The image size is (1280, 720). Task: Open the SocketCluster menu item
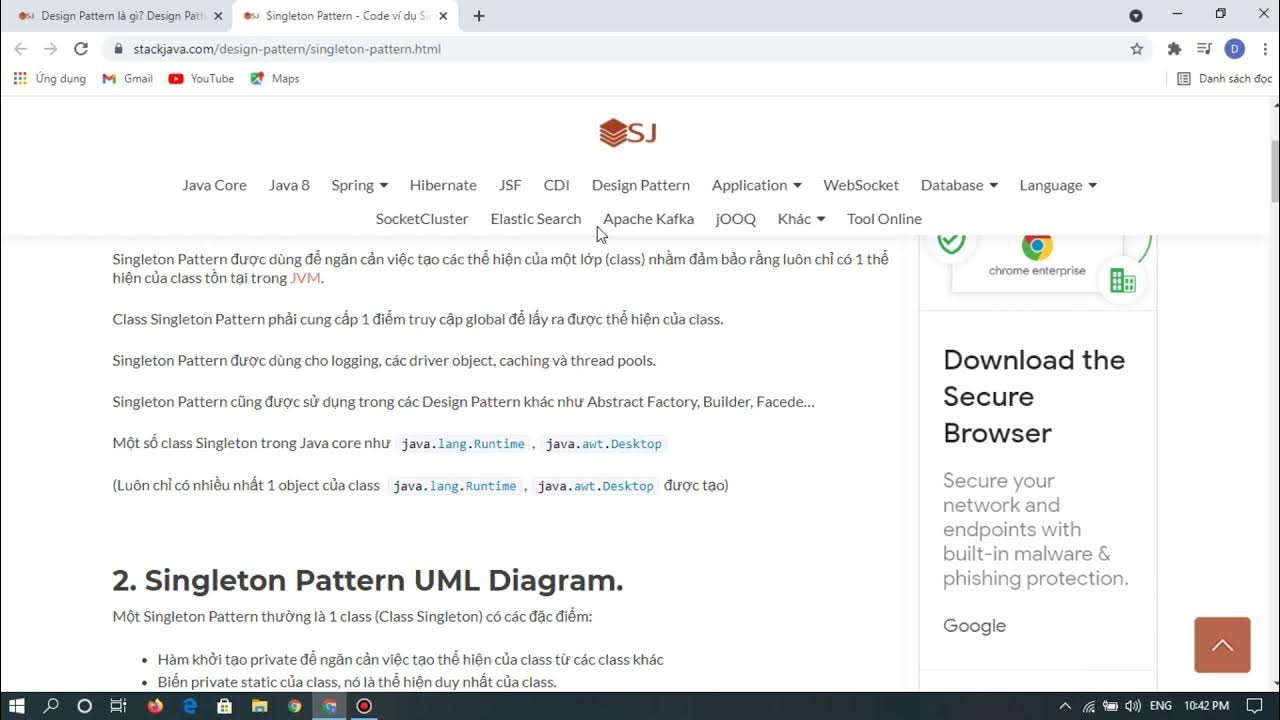click(x=422, y=219)
